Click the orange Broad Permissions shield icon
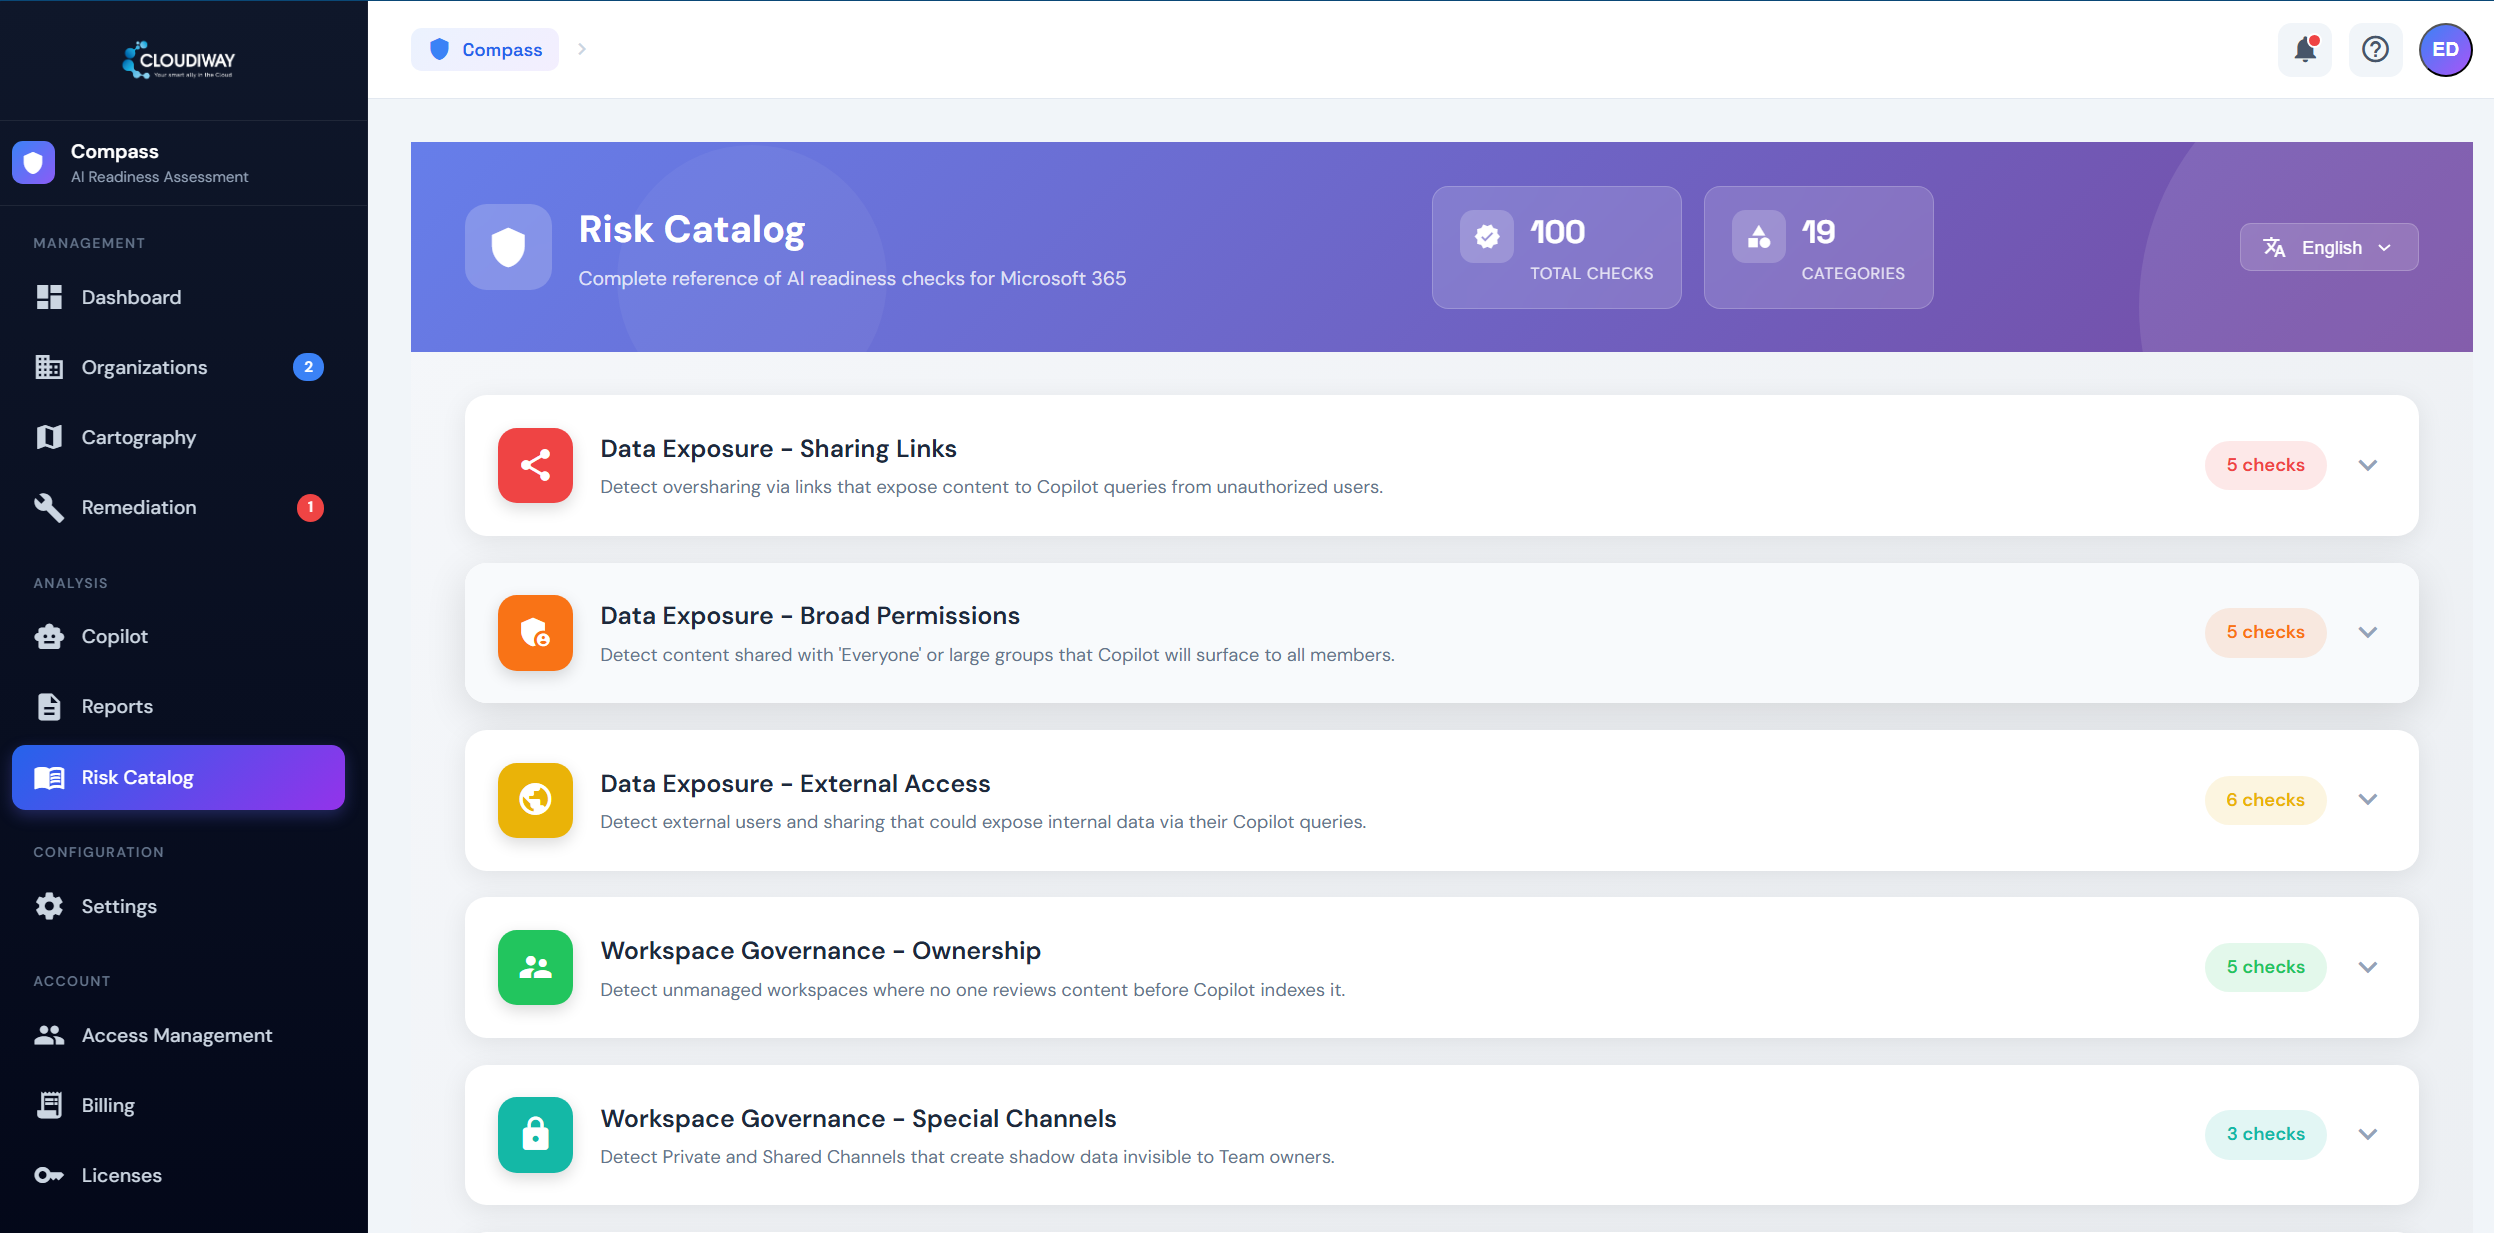Image resolution: width=2494 pixels, height=1233 pixels. coord(535,633)
